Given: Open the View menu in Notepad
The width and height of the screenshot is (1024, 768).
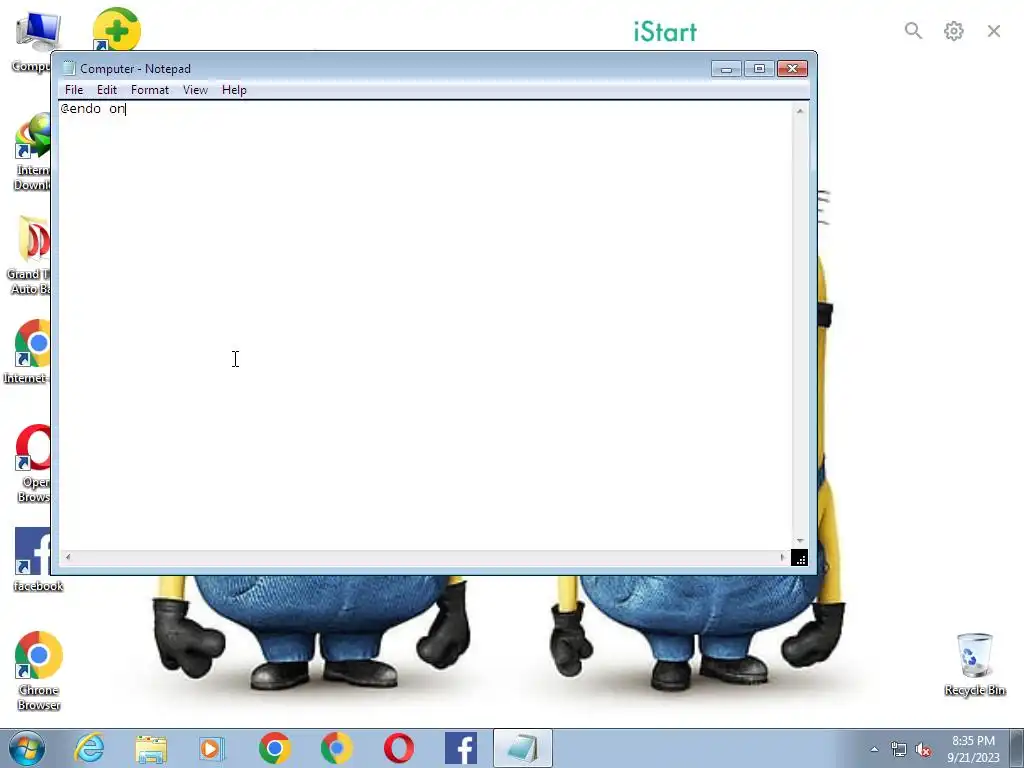Looking at the screenshot, I should point(195,90).
